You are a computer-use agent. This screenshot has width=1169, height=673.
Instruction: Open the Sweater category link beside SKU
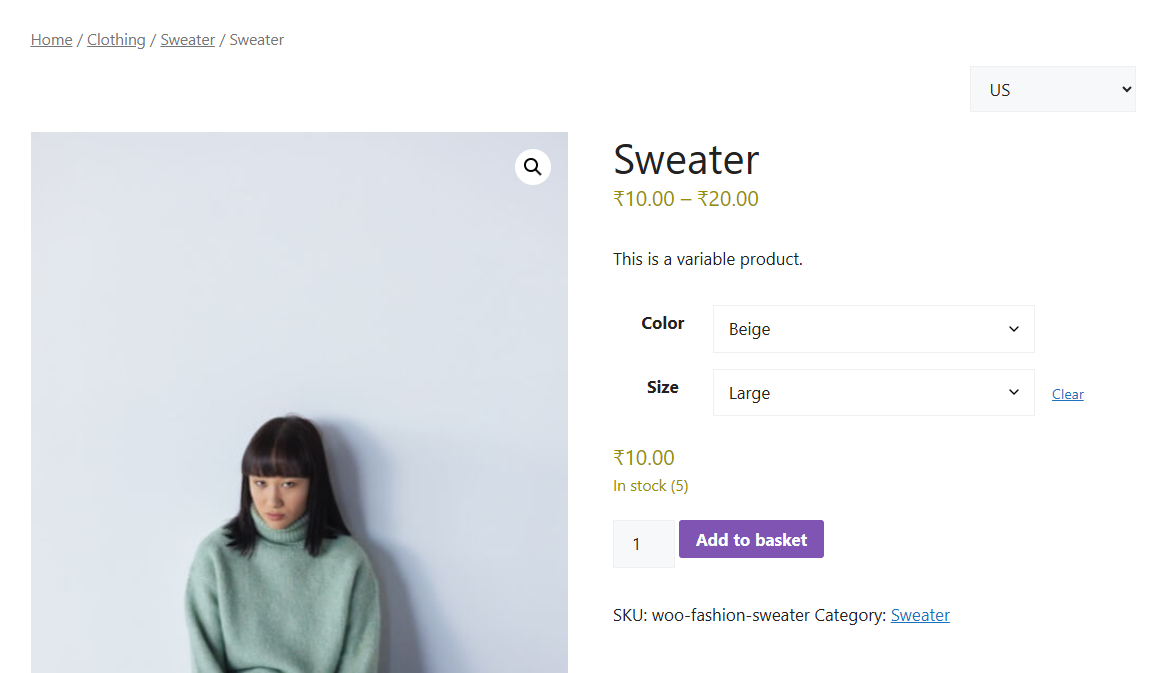pos(920,615)
